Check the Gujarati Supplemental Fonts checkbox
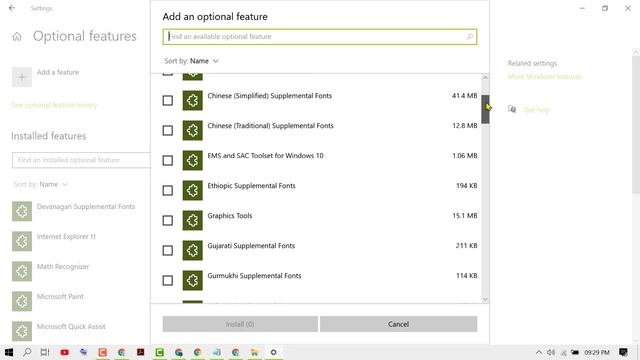The height and width of the screenshot is (360, 640). [x=168, y=251]
